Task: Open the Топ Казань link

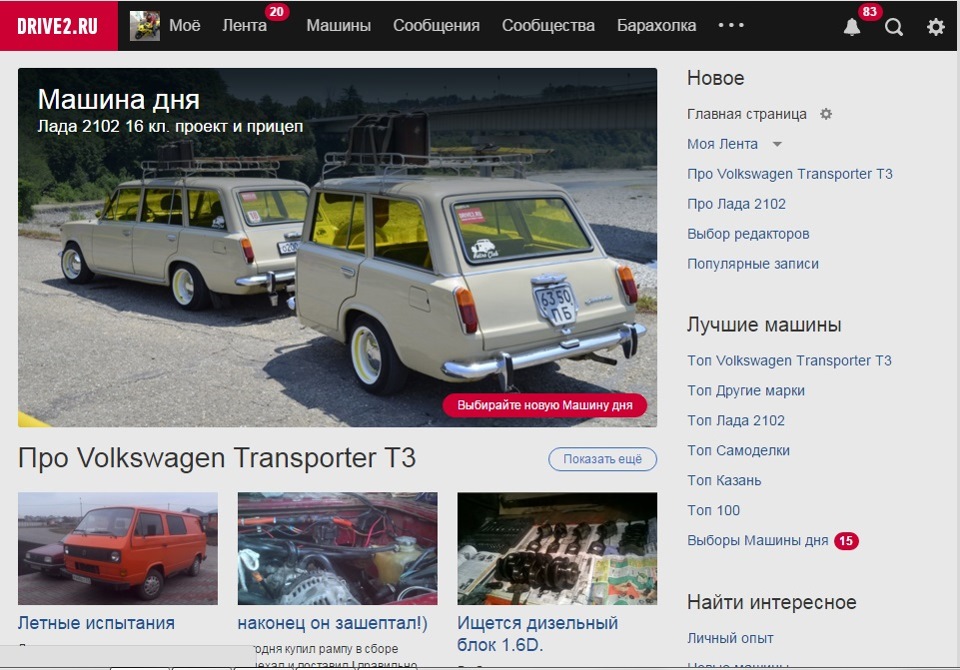Action: coord(724,481)
